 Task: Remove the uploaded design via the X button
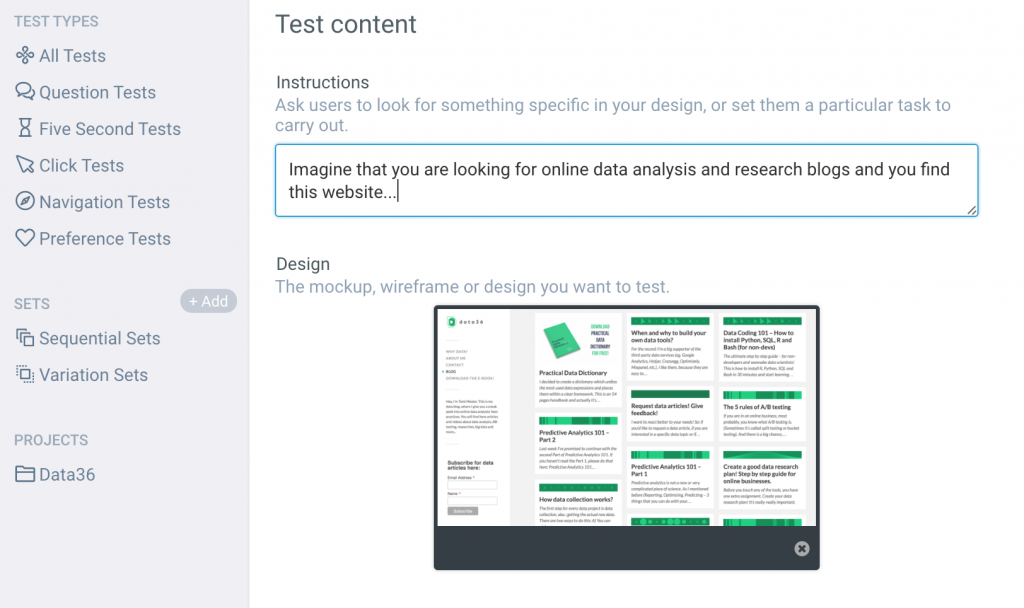(802, 548)
